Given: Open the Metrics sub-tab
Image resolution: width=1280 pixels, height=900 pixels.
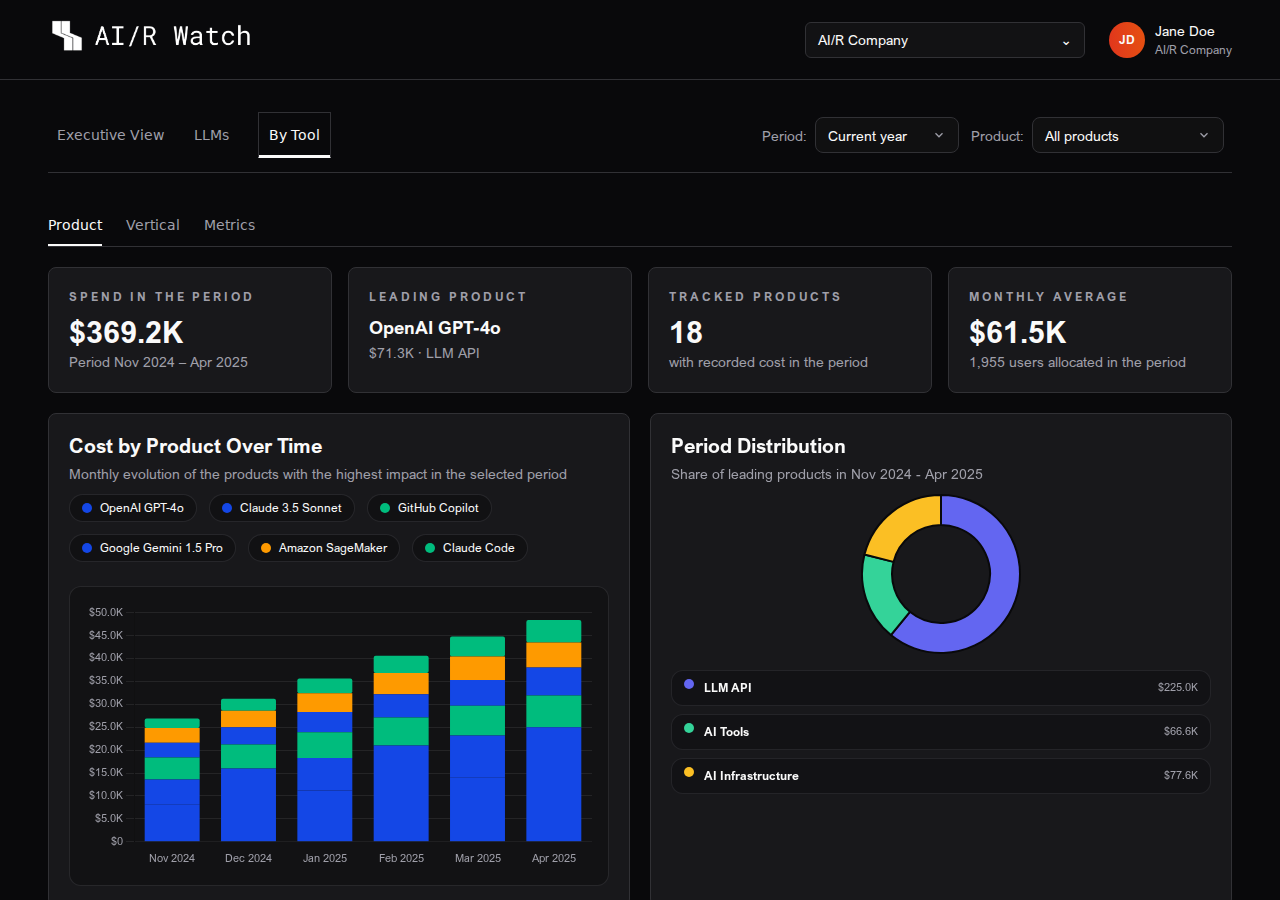Looking at the screenshot, I should pos(230,225).
